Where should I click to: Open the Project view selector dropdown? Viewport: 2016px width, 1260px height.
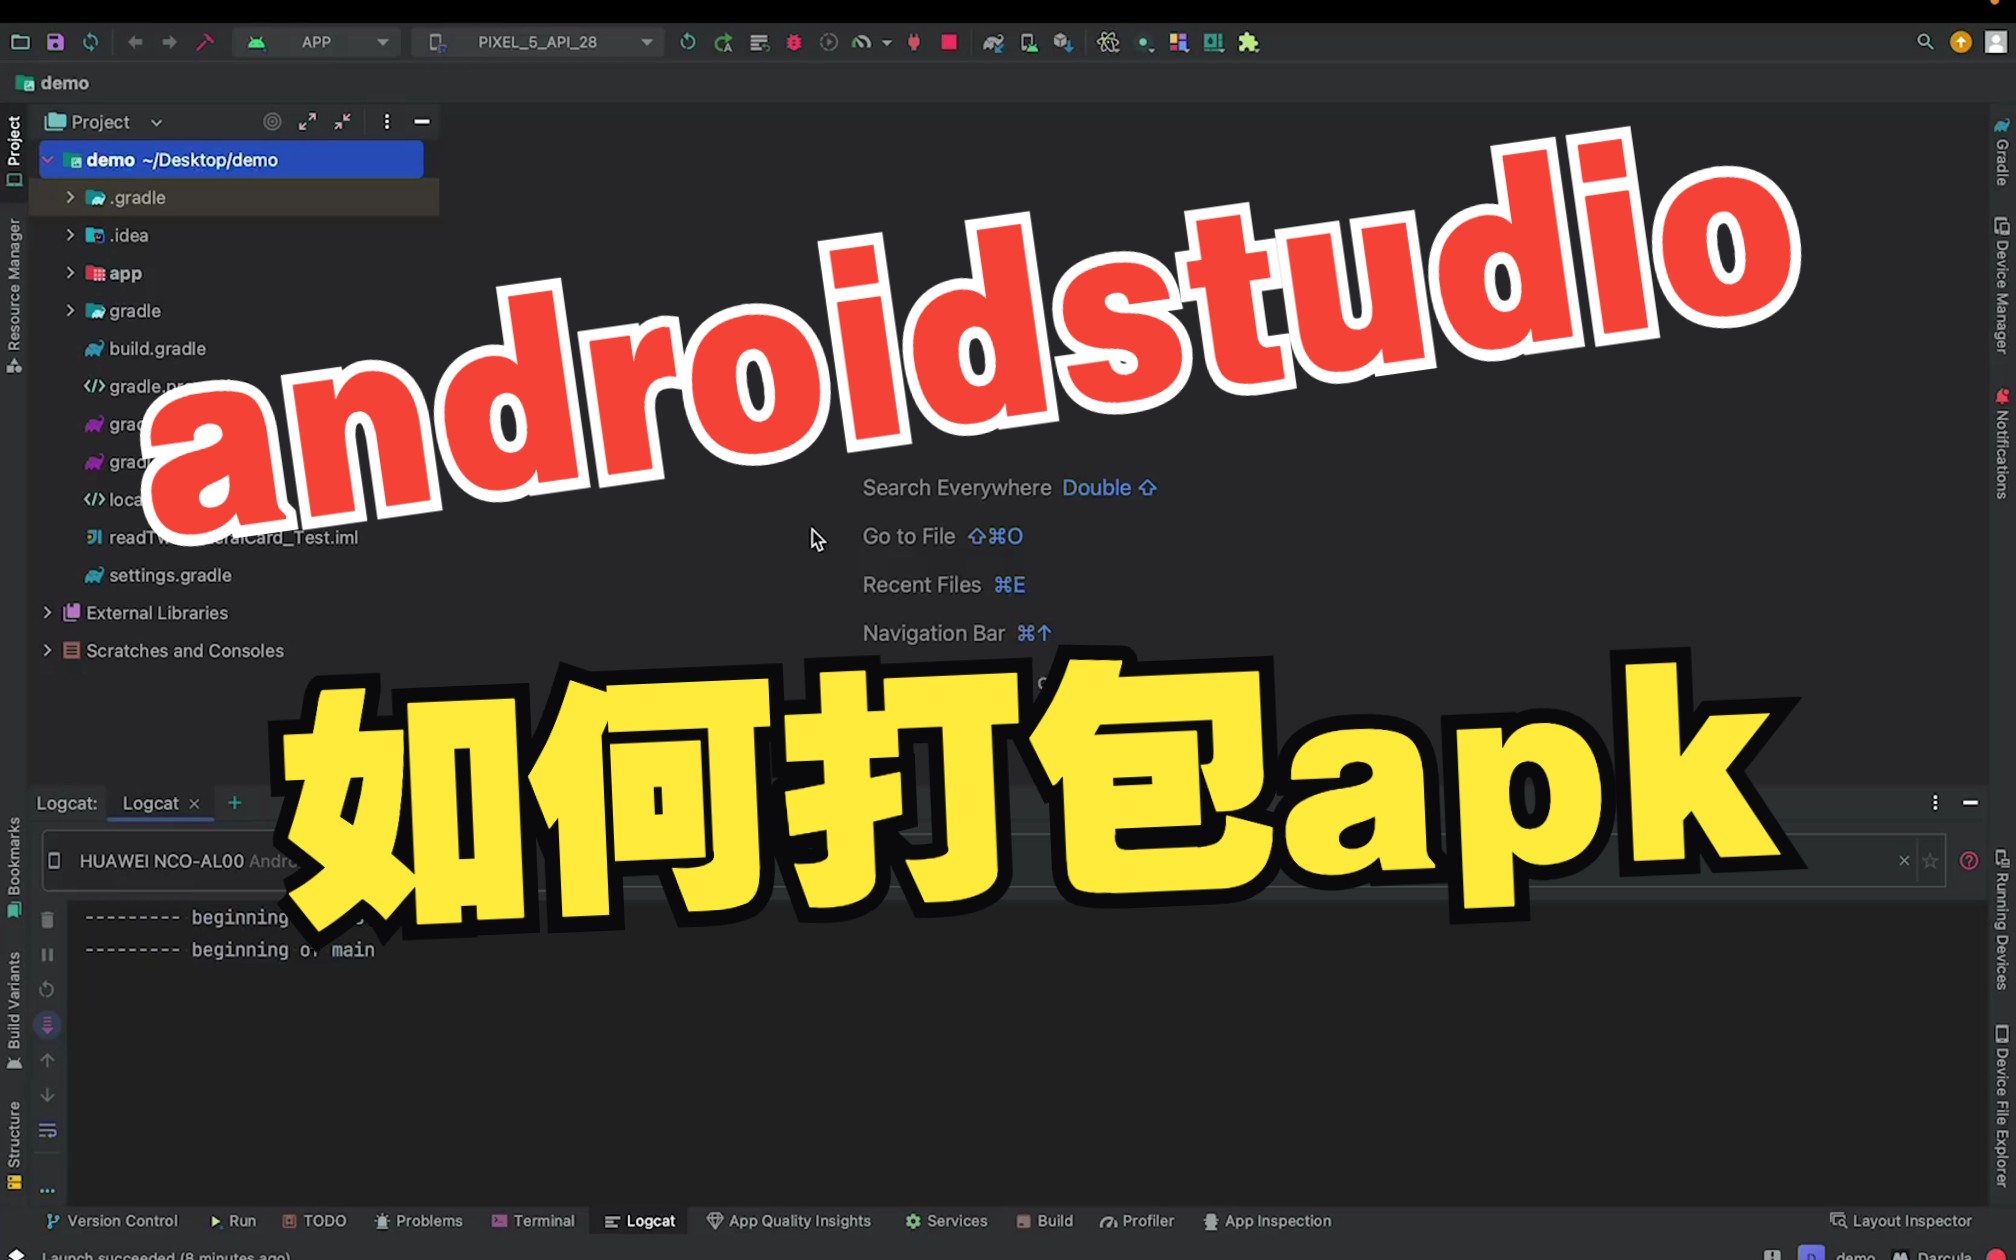coord(104,122)
